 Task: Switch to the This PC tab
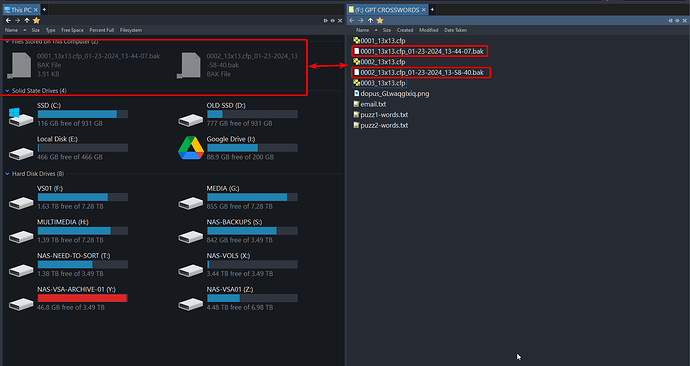[x=18, y=10]
